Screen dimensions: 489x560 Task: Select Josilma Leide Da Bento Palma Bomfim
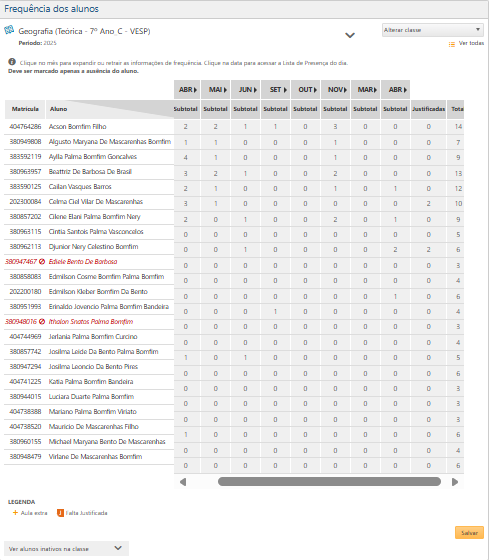[x=103, y=351]
